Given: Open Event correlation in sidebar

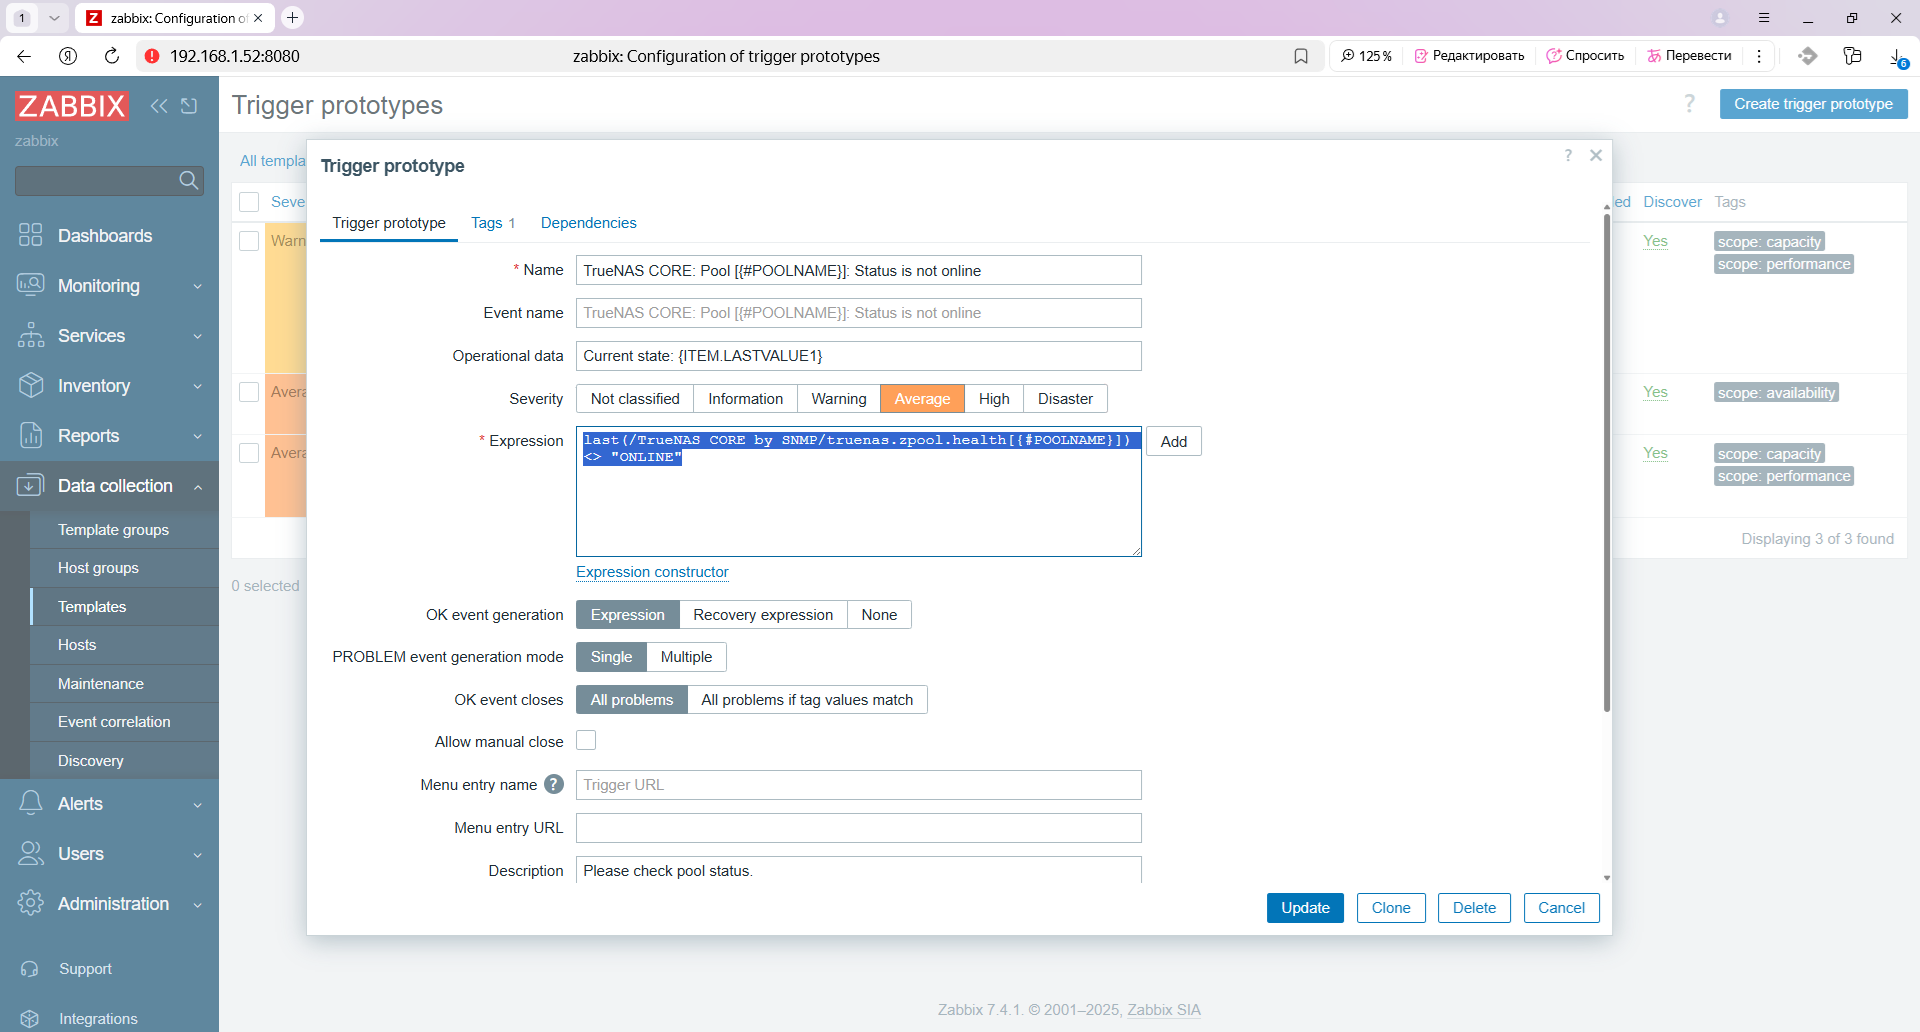Looking at the screenshot, I should (x=114, y=722).
